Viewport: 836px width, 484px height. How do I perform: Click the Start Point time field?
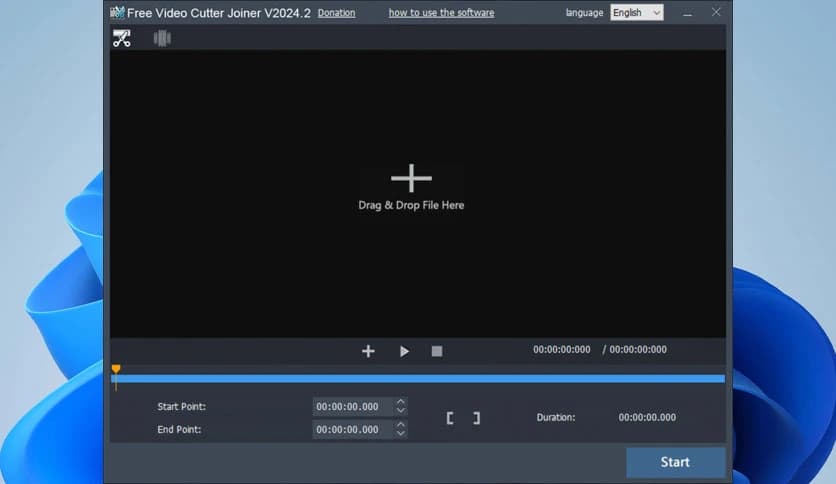353,407
